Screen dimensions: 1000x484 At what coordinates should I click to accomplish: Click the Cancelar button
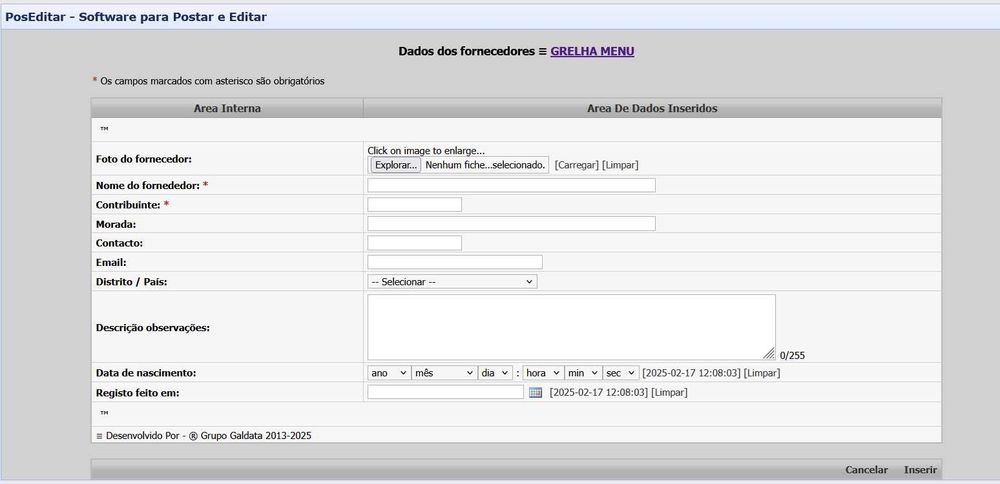(866, 469)
